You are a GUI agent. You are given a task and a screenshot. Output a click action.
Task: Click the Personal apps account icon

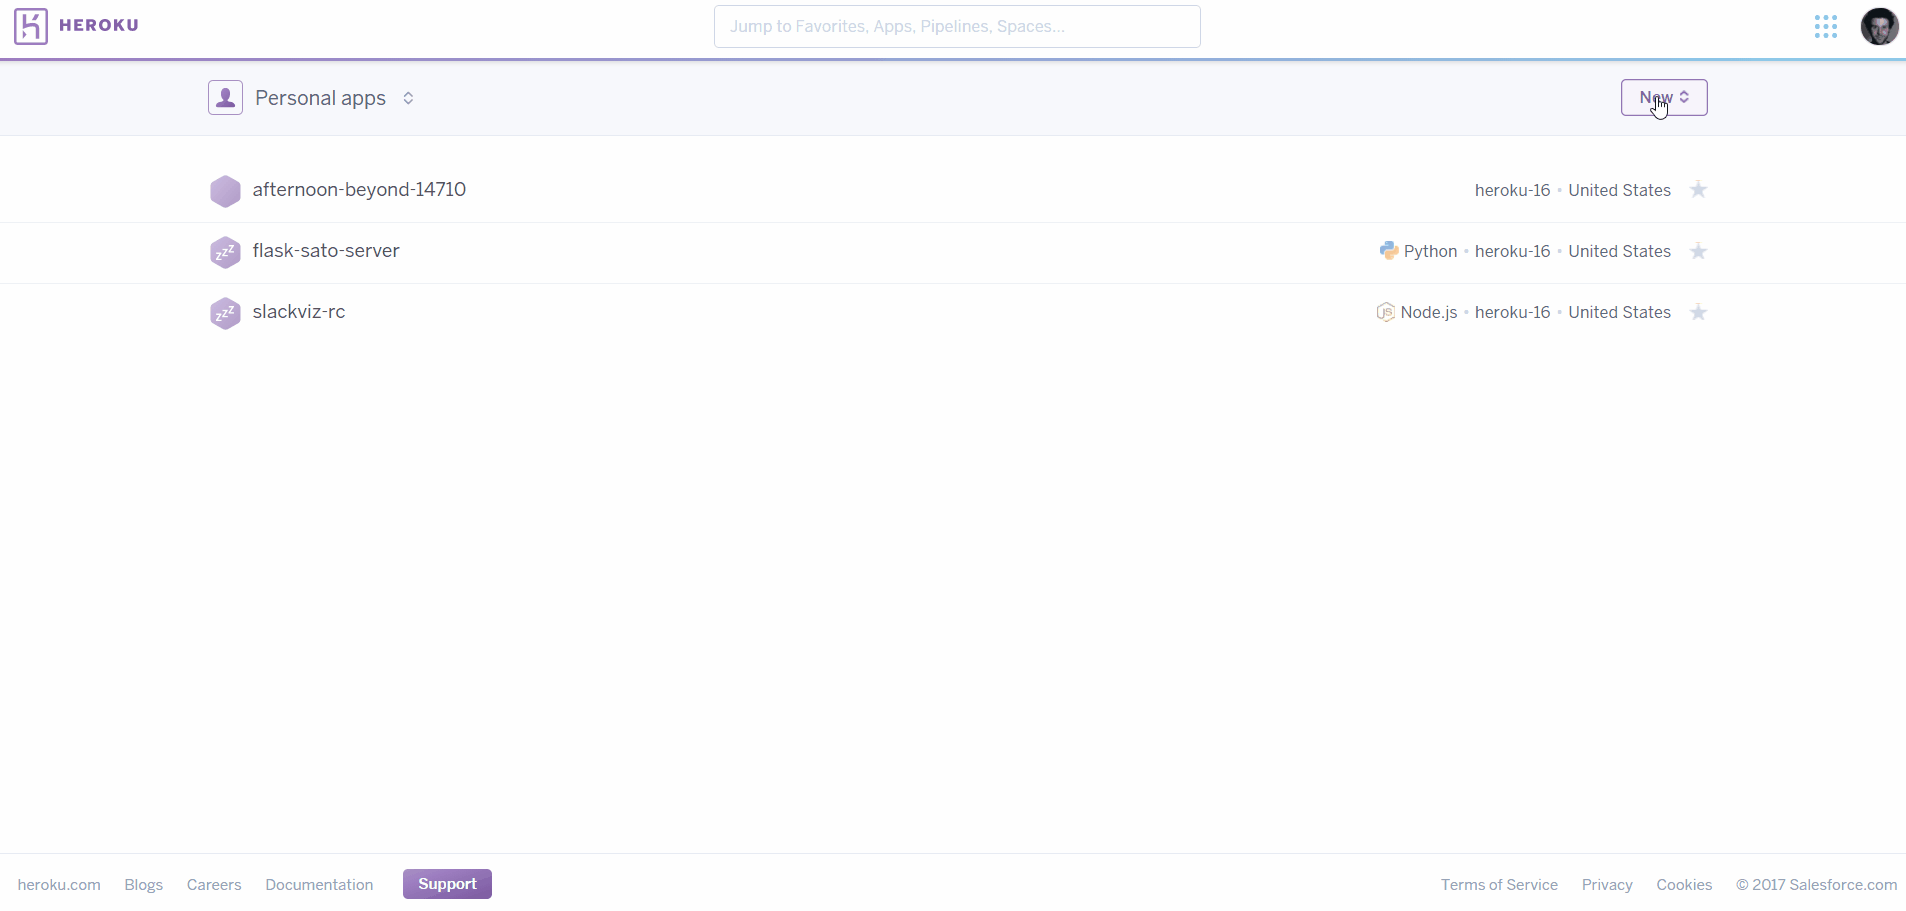tap(225, 97)
